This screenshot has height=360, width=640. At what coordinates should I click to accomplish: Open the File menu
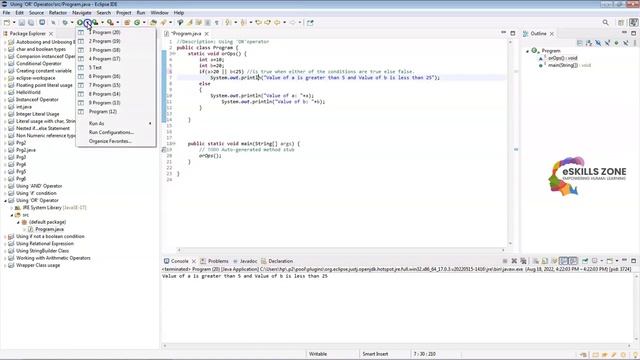[7, 13]
